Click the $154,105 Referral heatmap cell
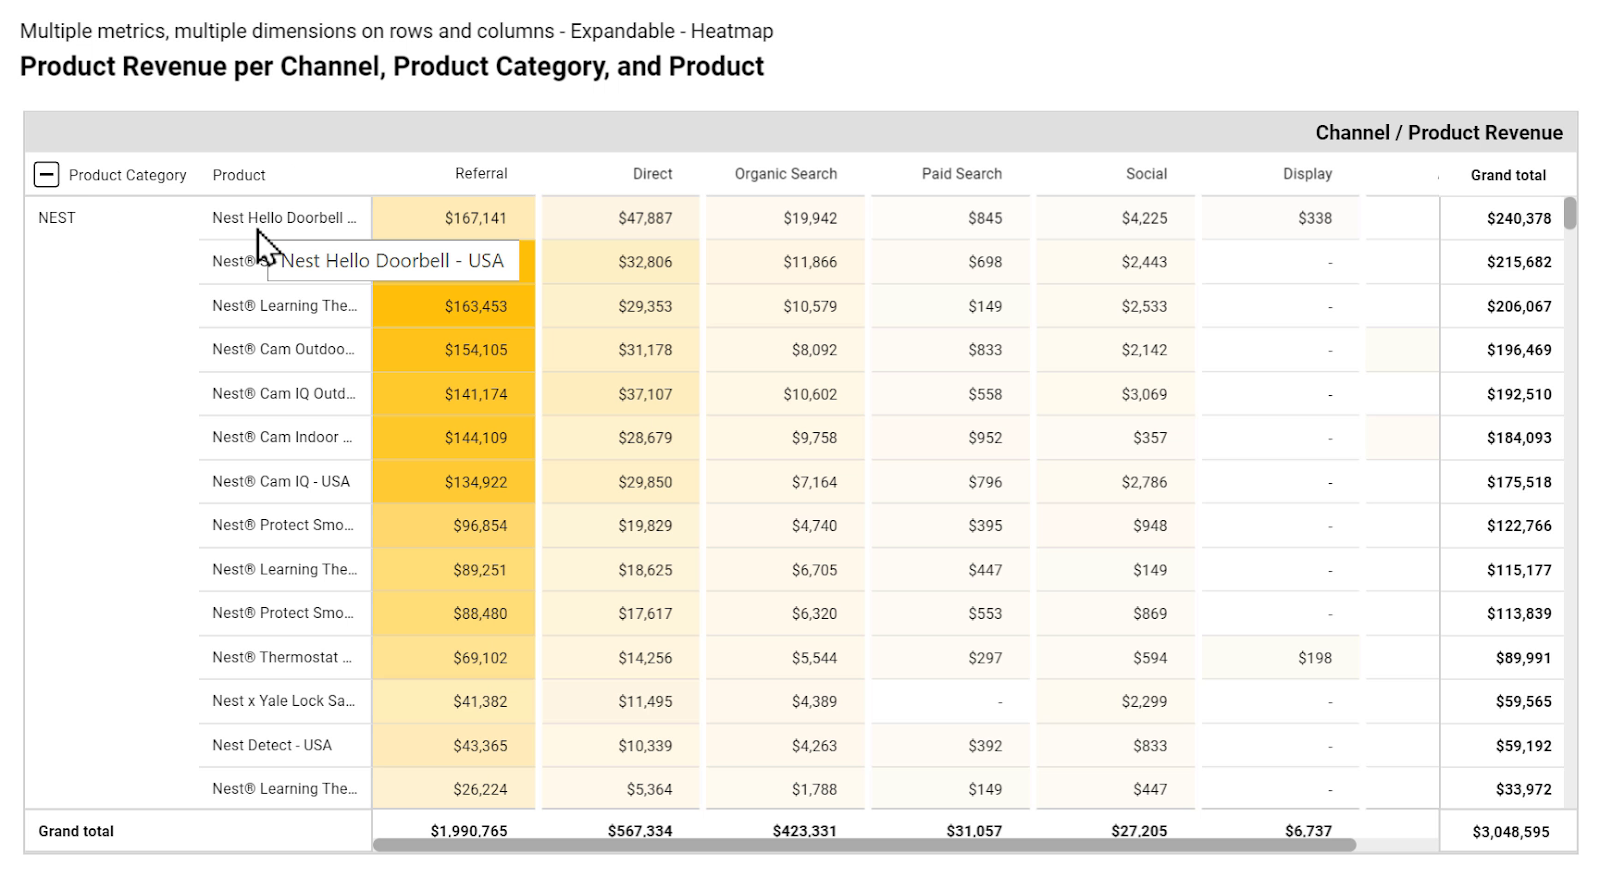1600x879 pixels. 454,350
